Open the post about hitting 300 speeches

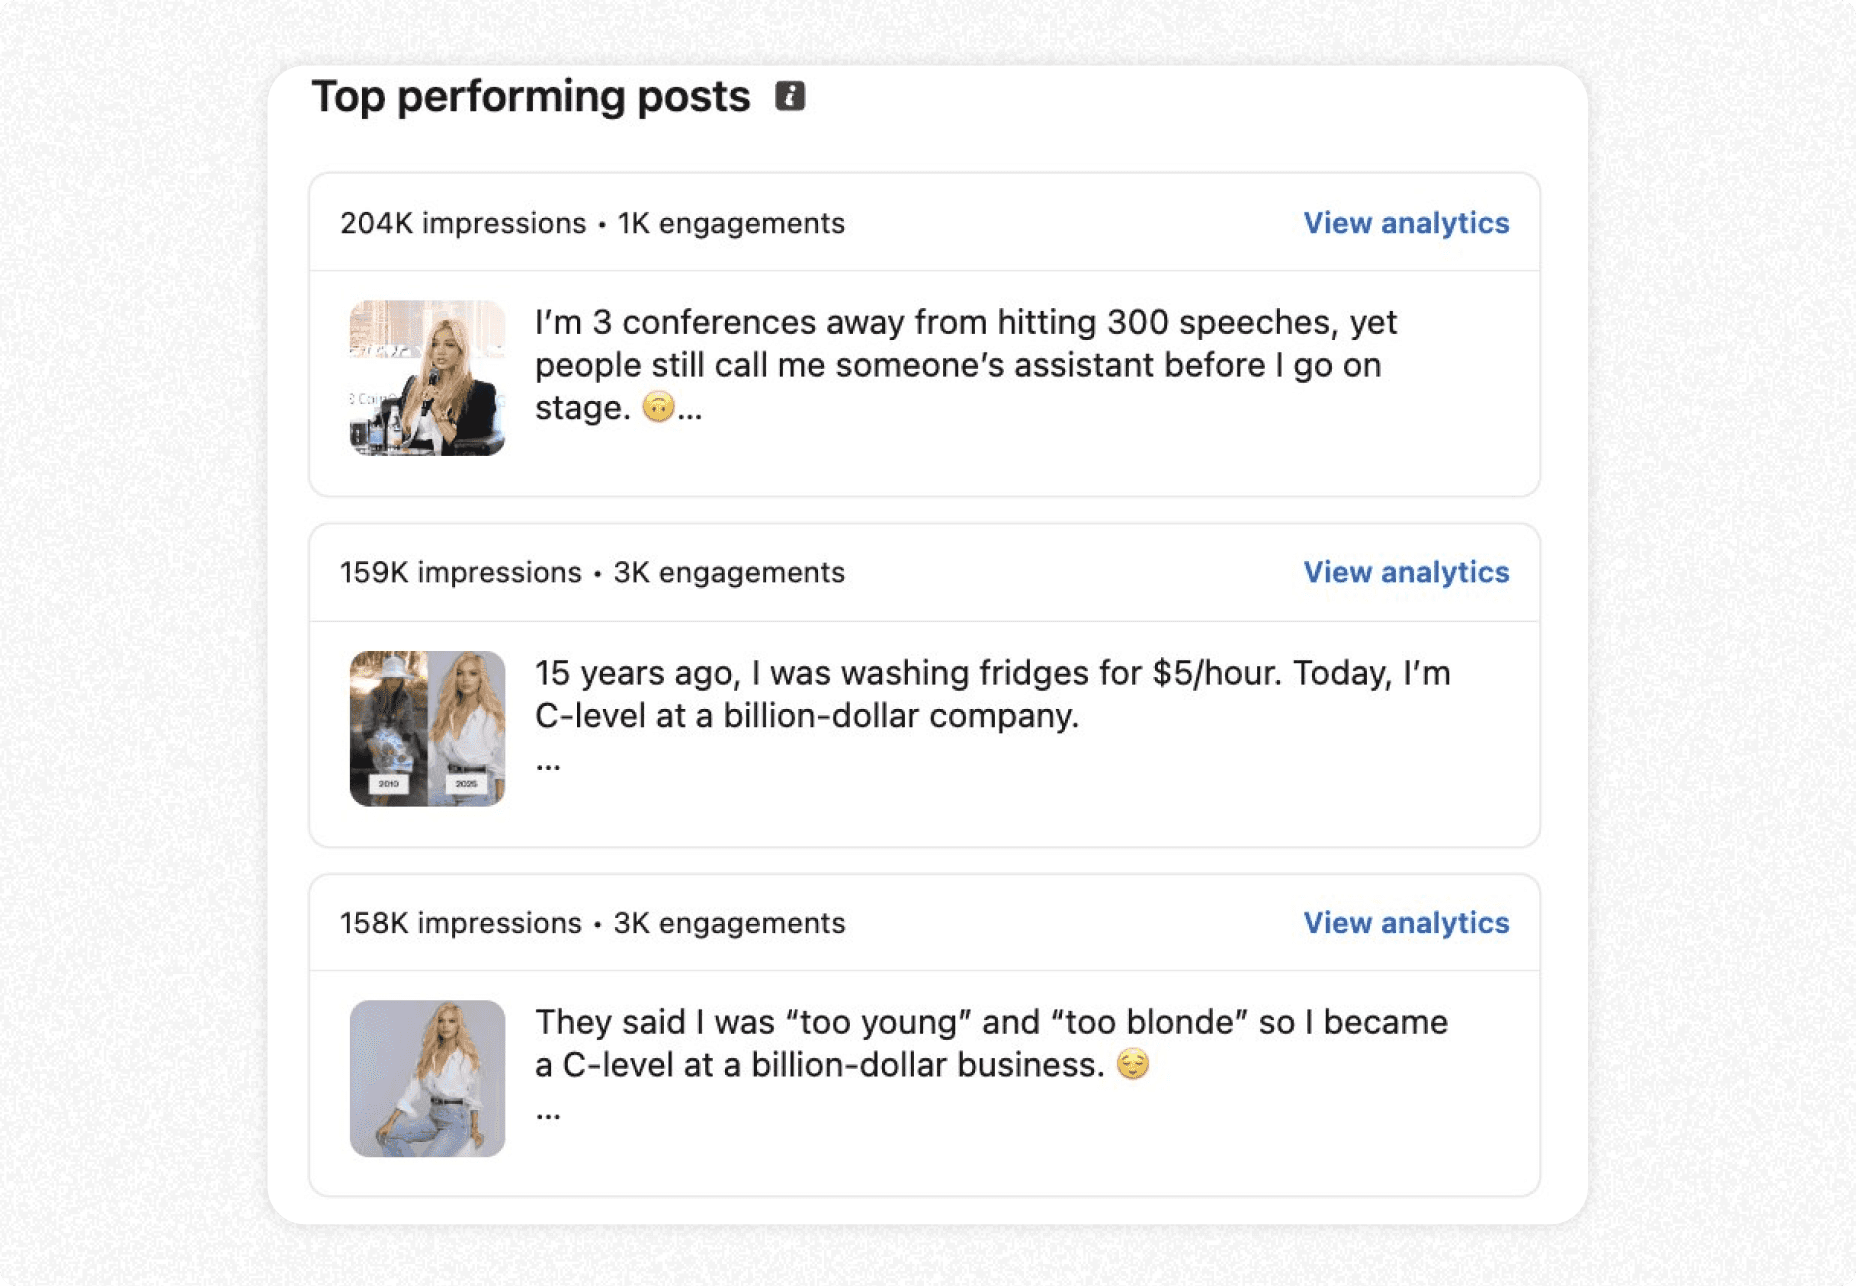[x=965, y=365]
